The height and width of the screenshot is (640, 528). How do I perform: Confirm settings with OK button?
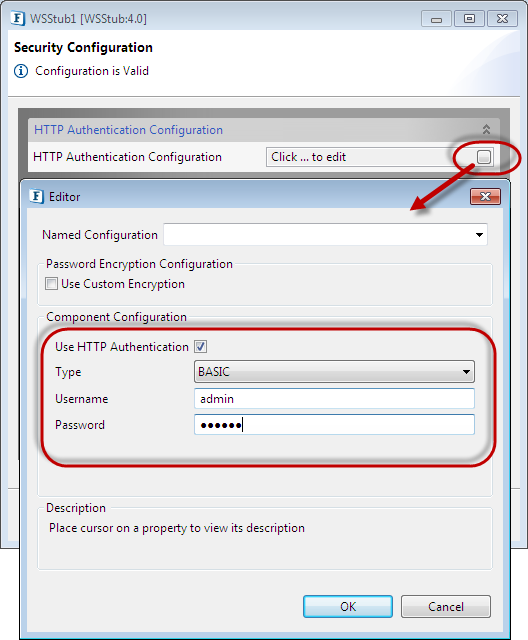coord(348,607)
